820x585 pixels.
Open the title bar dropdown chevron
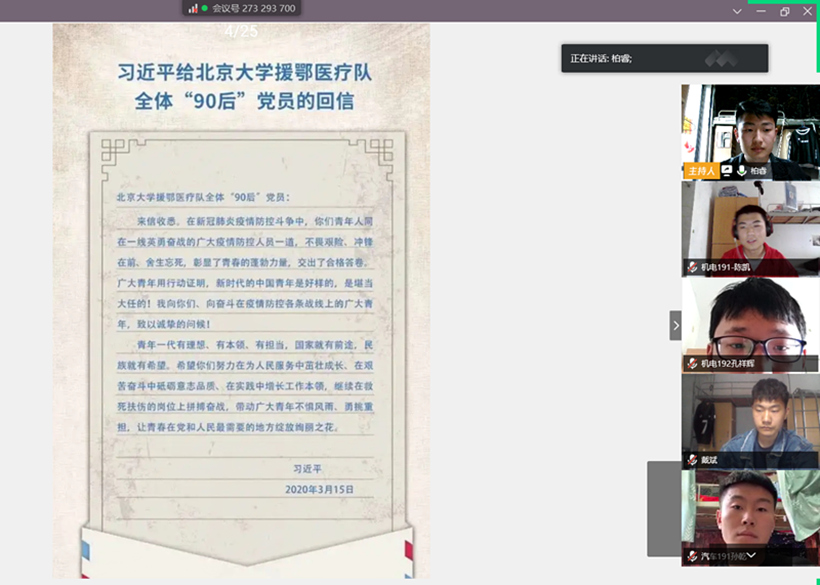click(x=737, y=12)
